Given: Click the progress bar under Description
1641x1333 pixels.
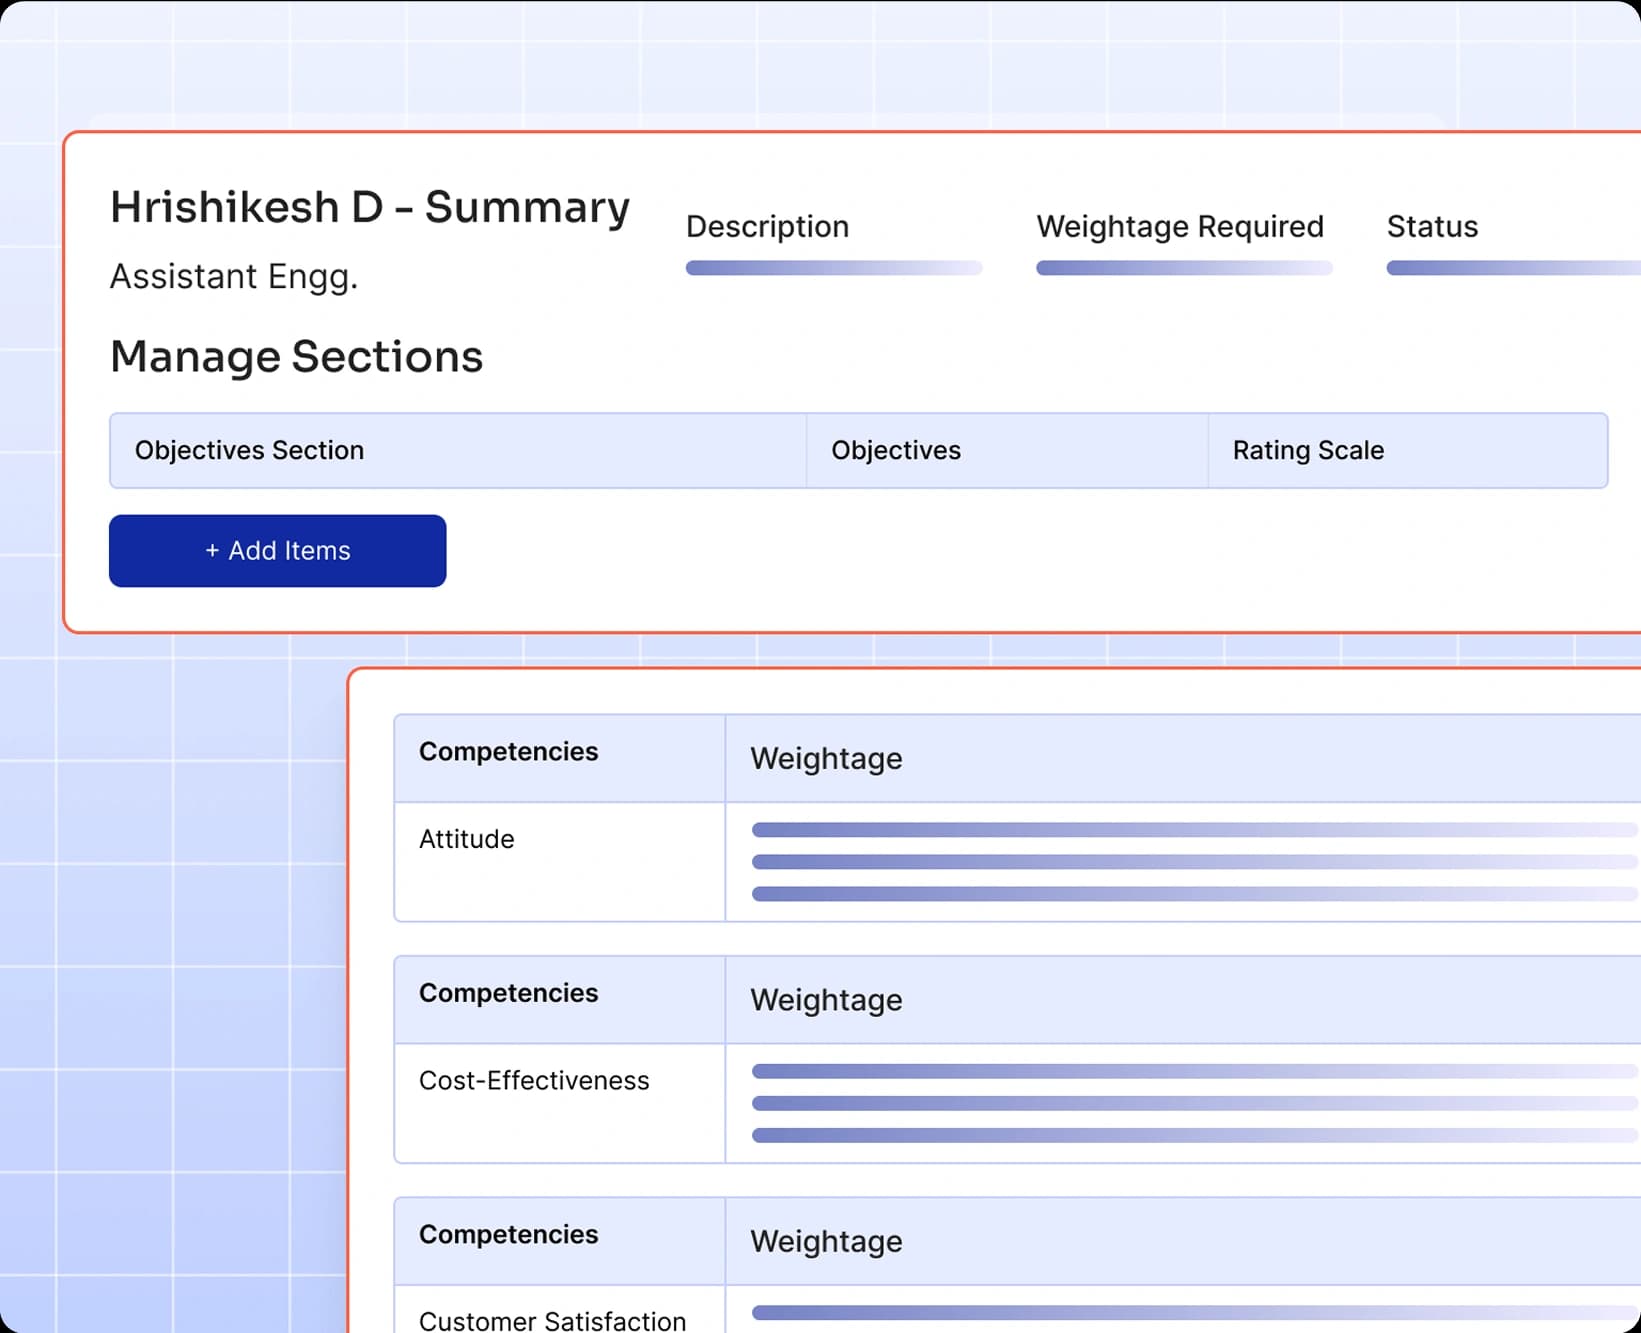Looking at the screenshot, I should click(834, 268).
